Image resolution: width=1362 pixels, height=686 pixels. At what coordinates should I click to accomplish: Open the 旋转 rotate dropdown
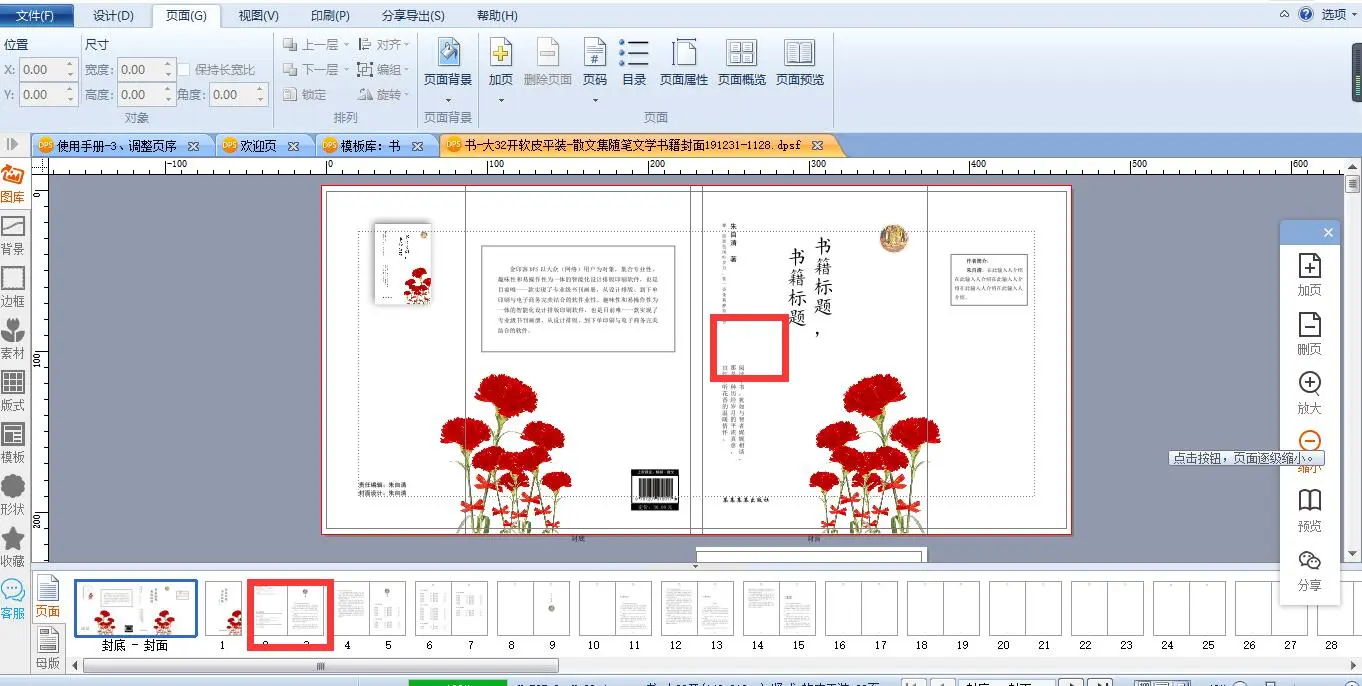click(x=383, y=94)
